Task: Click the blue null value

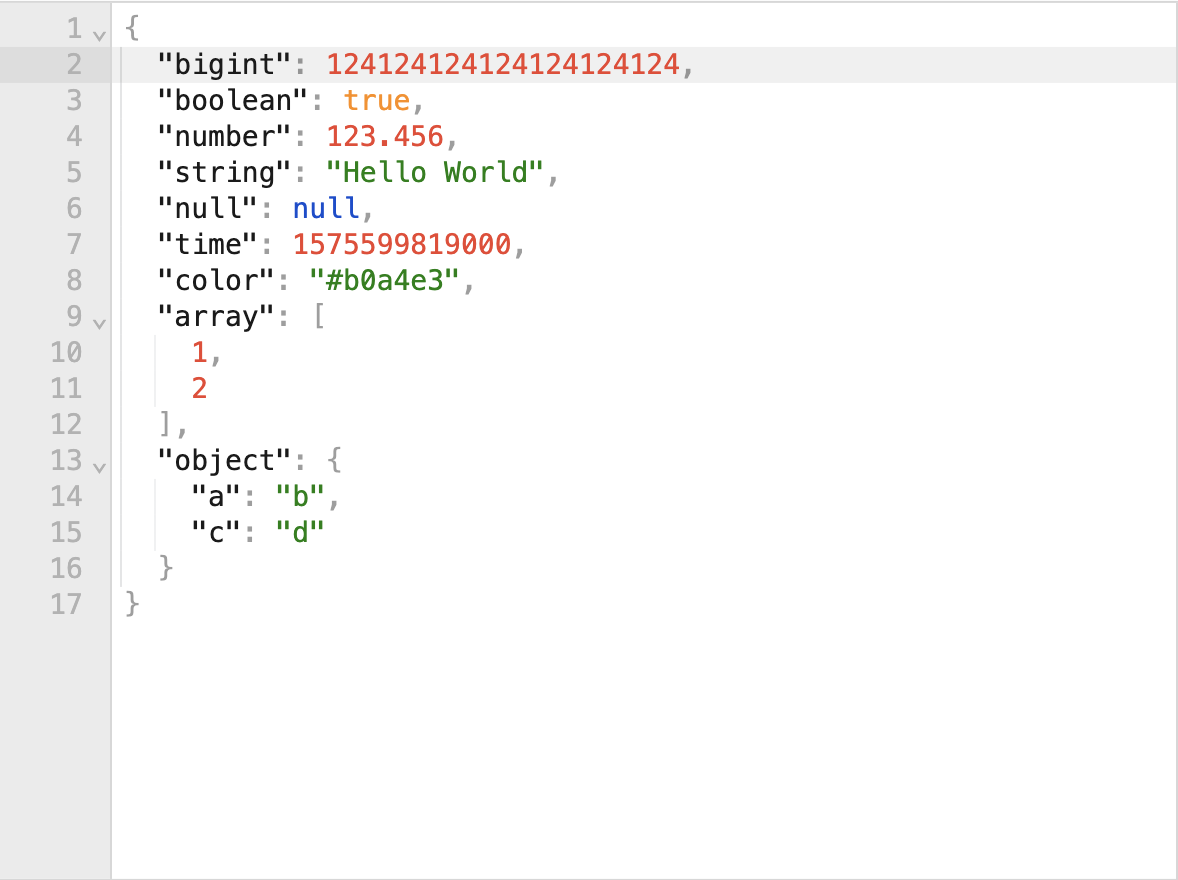Action: click(x=326, y=208)
